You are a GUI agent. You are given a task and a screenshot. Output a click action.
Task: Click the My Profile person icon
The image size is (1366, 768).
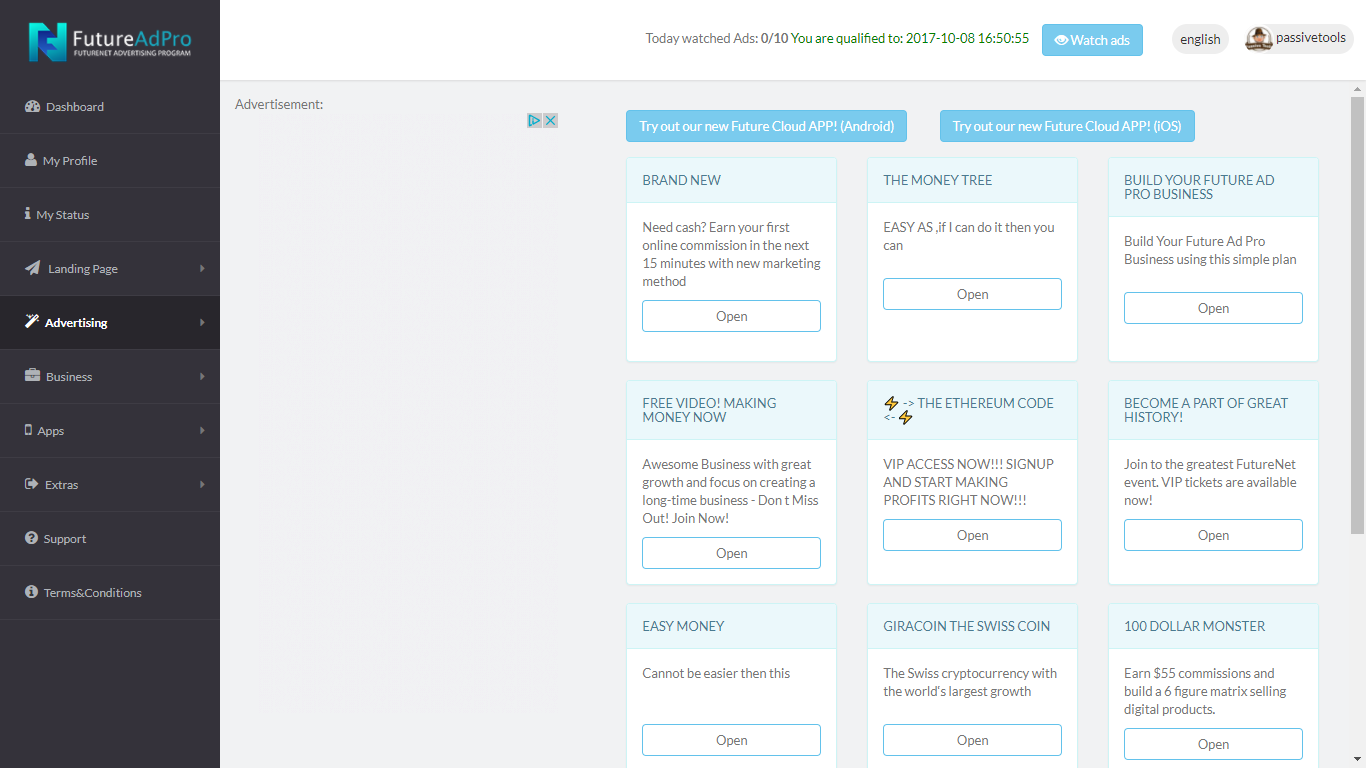[x=31, y=160]
